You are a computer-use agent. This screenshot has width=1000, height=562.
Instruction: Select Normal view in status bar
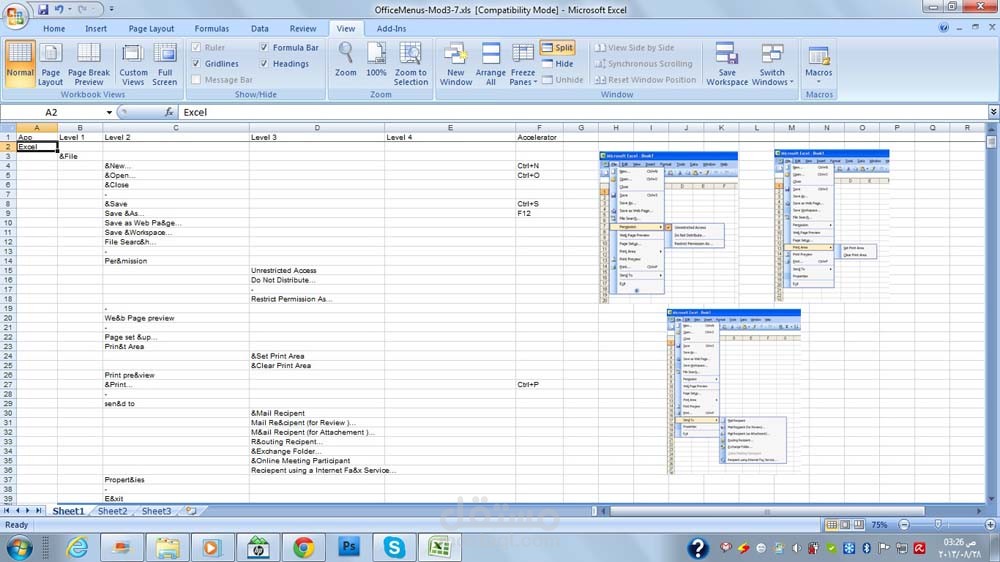[x=831, y=524]
